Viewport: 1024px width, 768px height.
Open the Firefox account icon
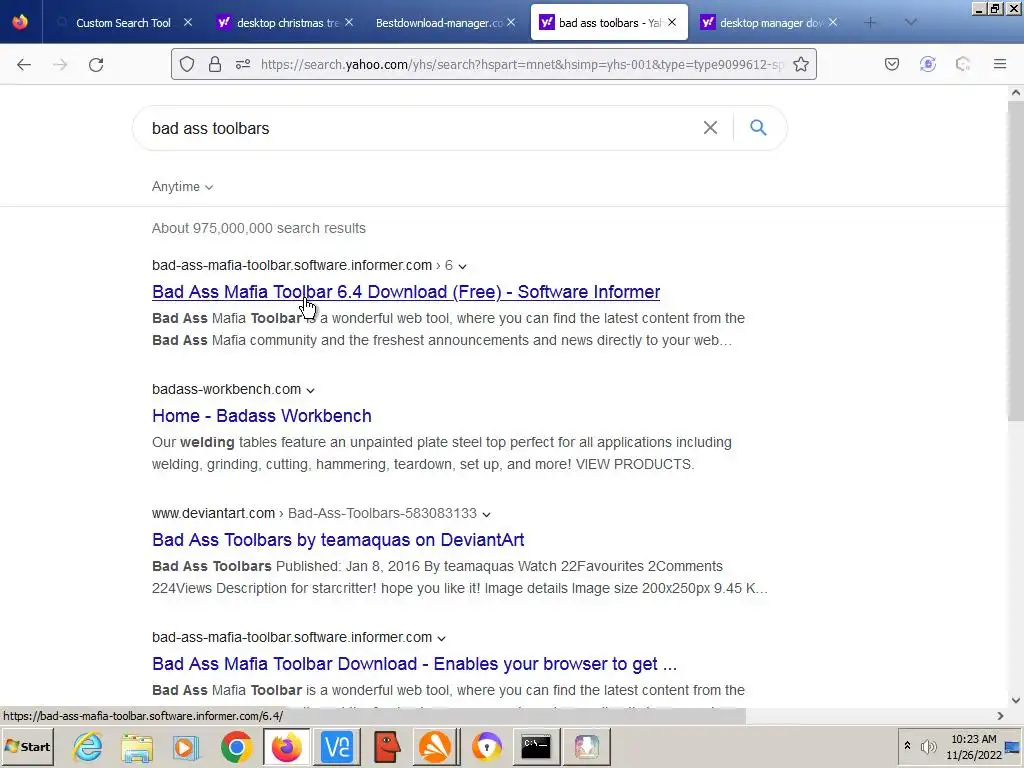pyautogui.click(x=927, y=64)
